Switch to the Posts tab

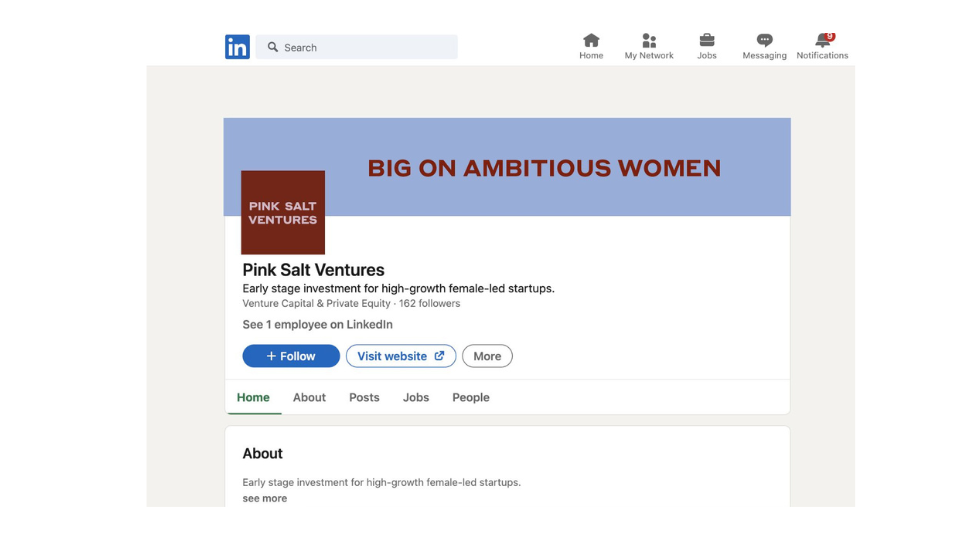click(x=364, y=397)
